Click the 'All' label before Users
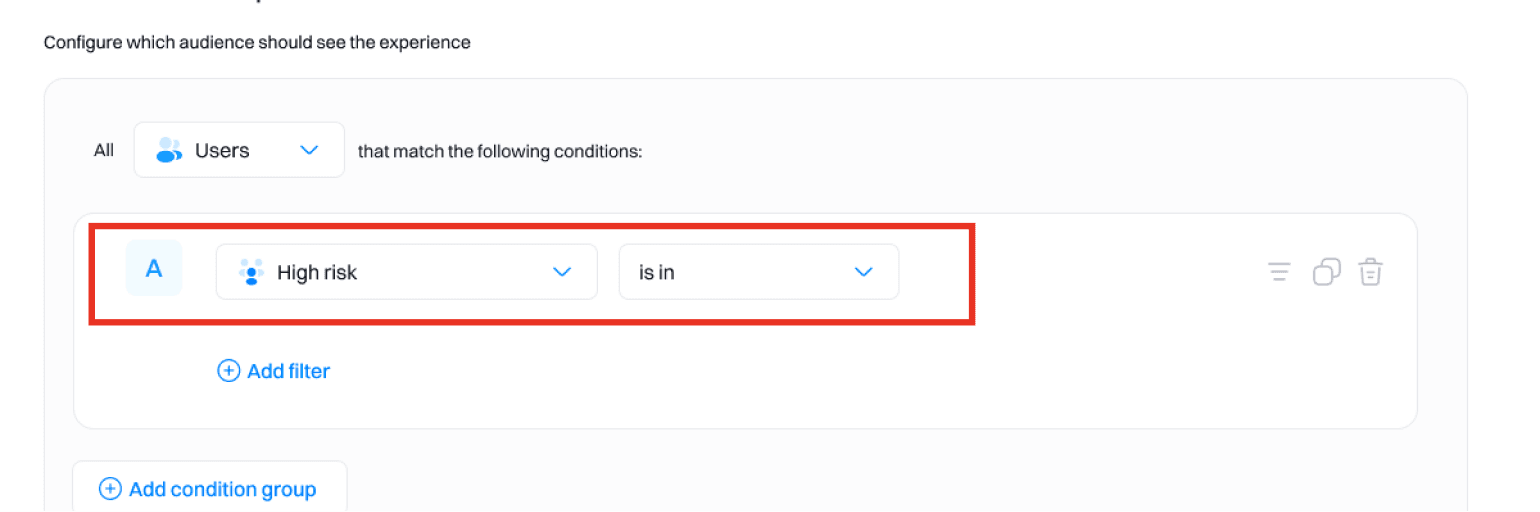This screenshot has width=1540, height=512. click(104, 151)
